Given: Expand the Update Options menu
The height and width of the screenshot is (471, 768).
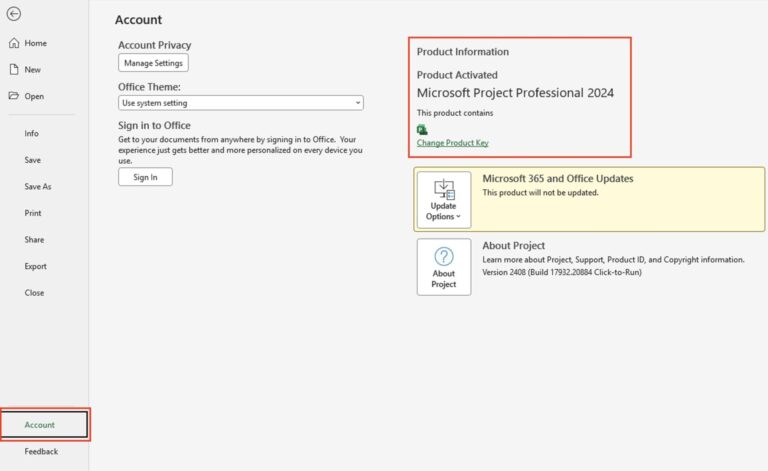Looking at the screenshot, I should (x=444, y=200).
